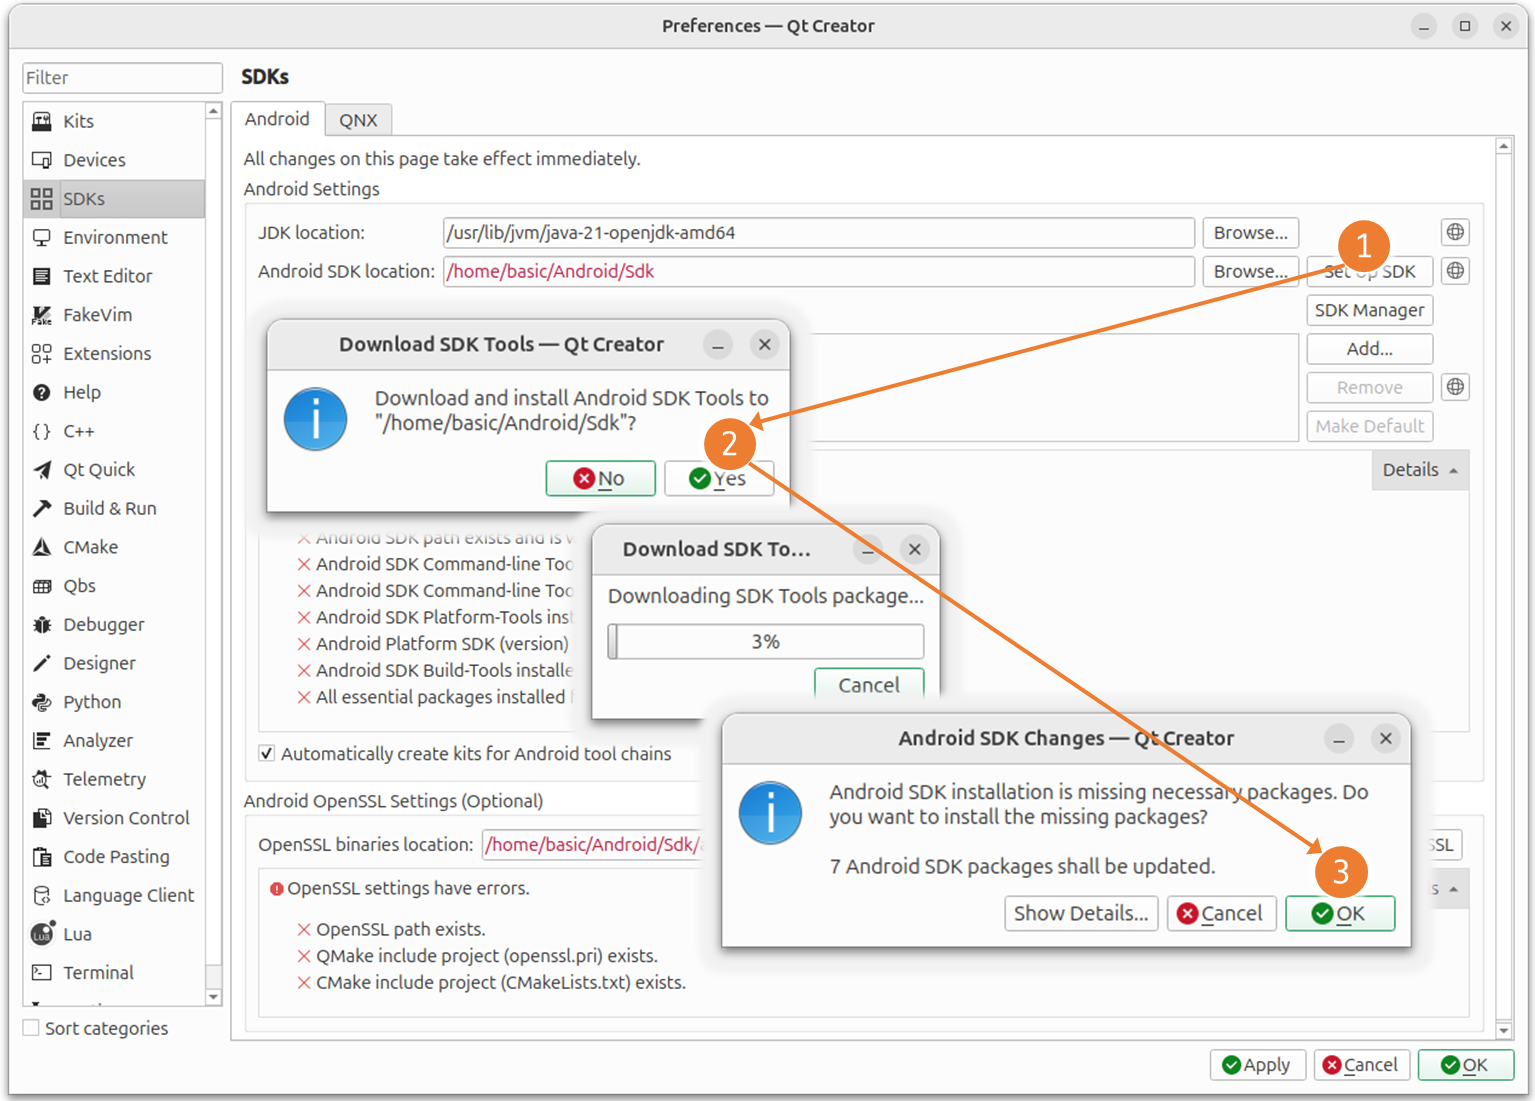Select the Build & Run hammer icon
Image resolution: width=1535 pixels, height=1101 pixels.
[x=41, y=508]
